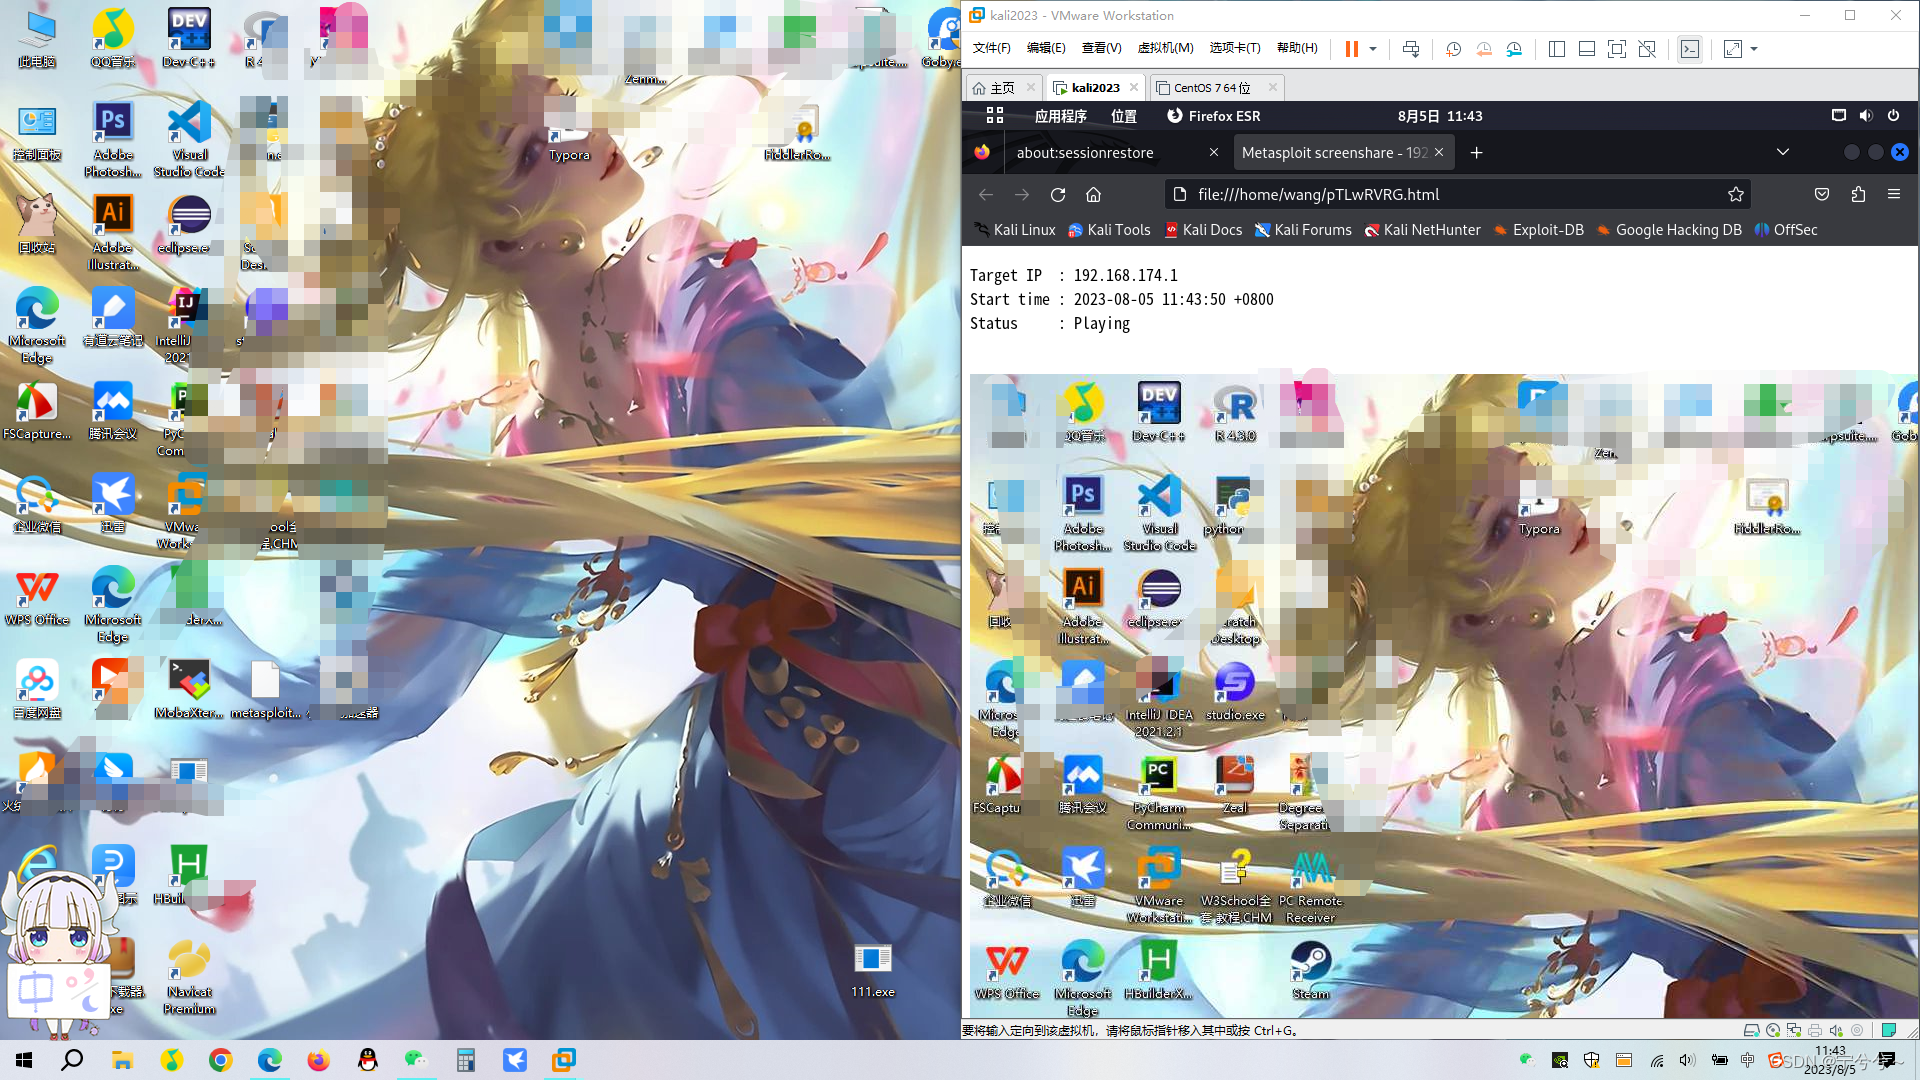Switch to CentOS 7 64 位 tab

click(x=1211, y=88)
